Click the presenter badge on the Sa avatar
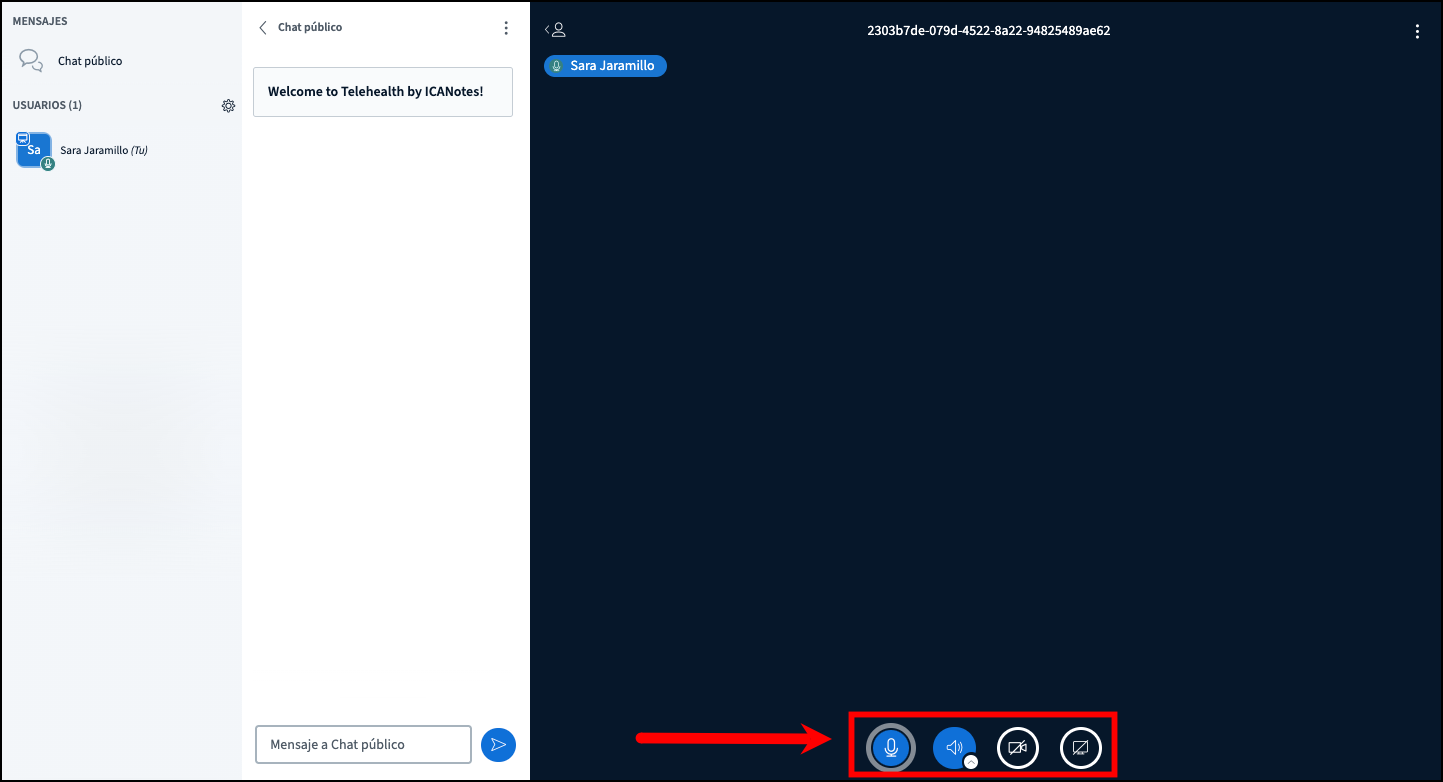This screenshot has height=782, width=1443. click(22, 139)
